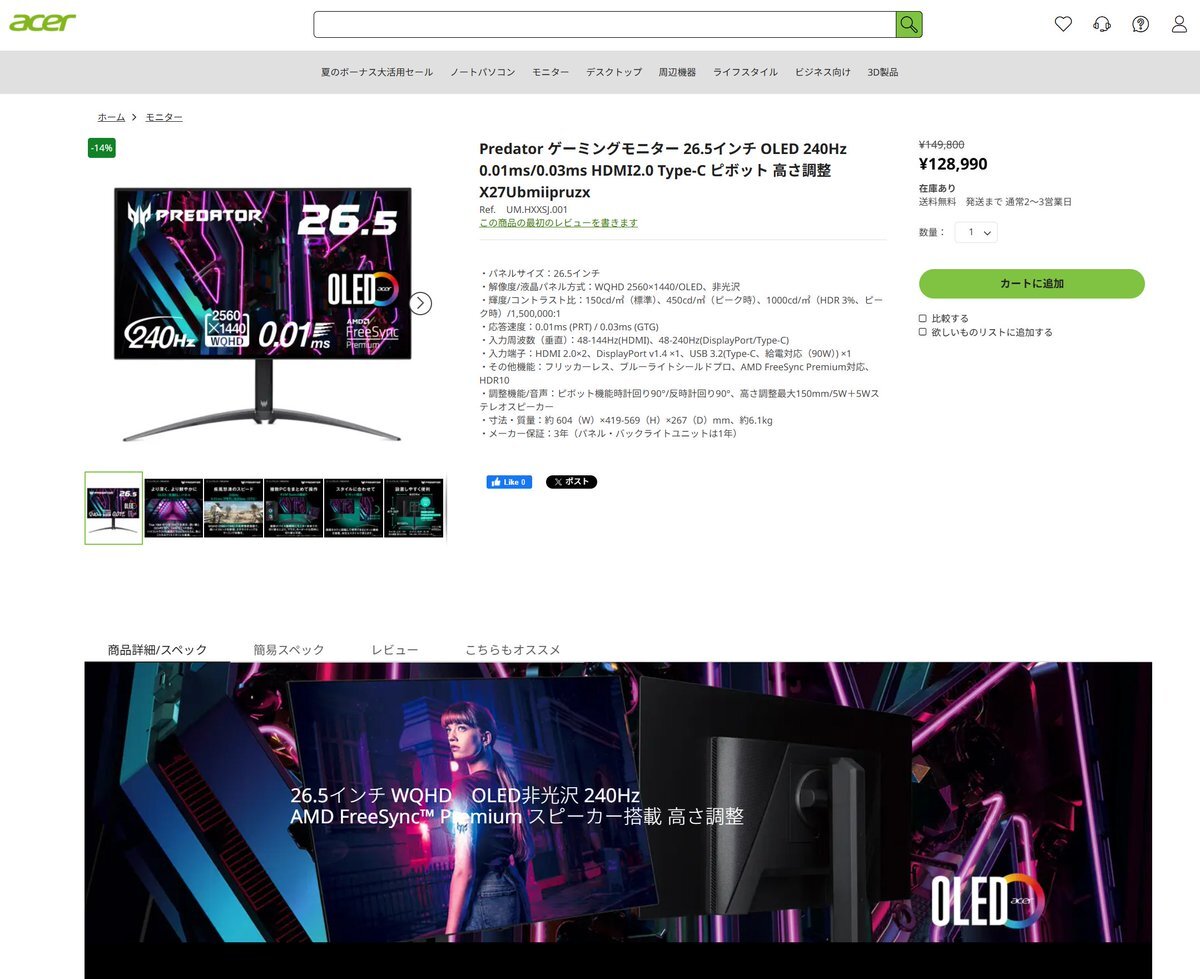Click the product title starting with Predator ゲーミングモニター
Viewport: 1200px width, 979px height.
coord(663,170)
